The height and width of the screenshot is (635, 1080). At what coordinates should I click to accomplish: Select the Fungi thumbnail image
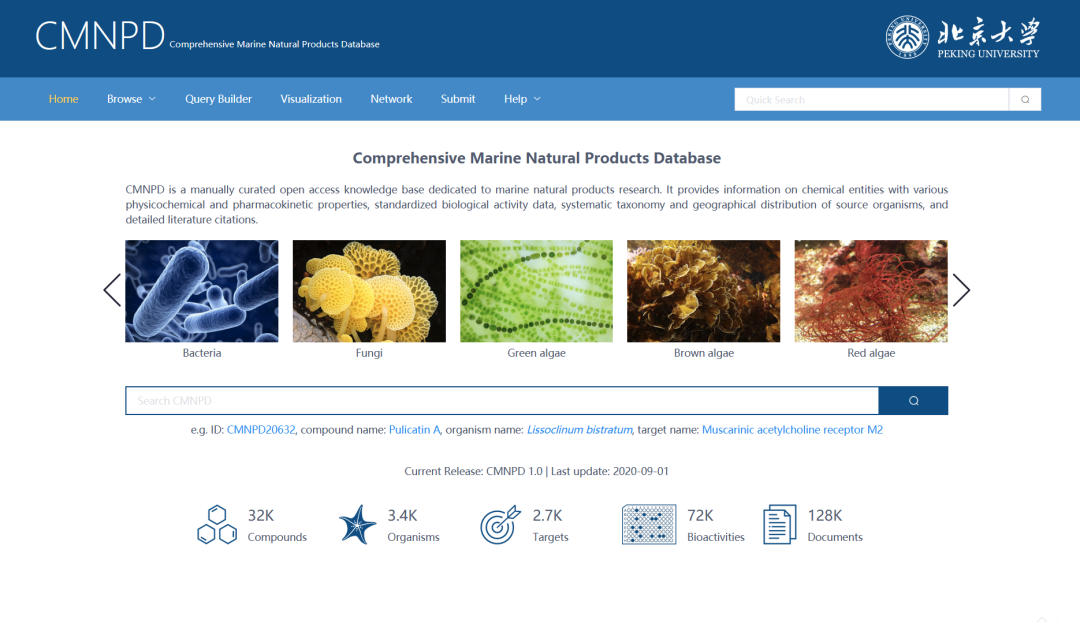369,291
